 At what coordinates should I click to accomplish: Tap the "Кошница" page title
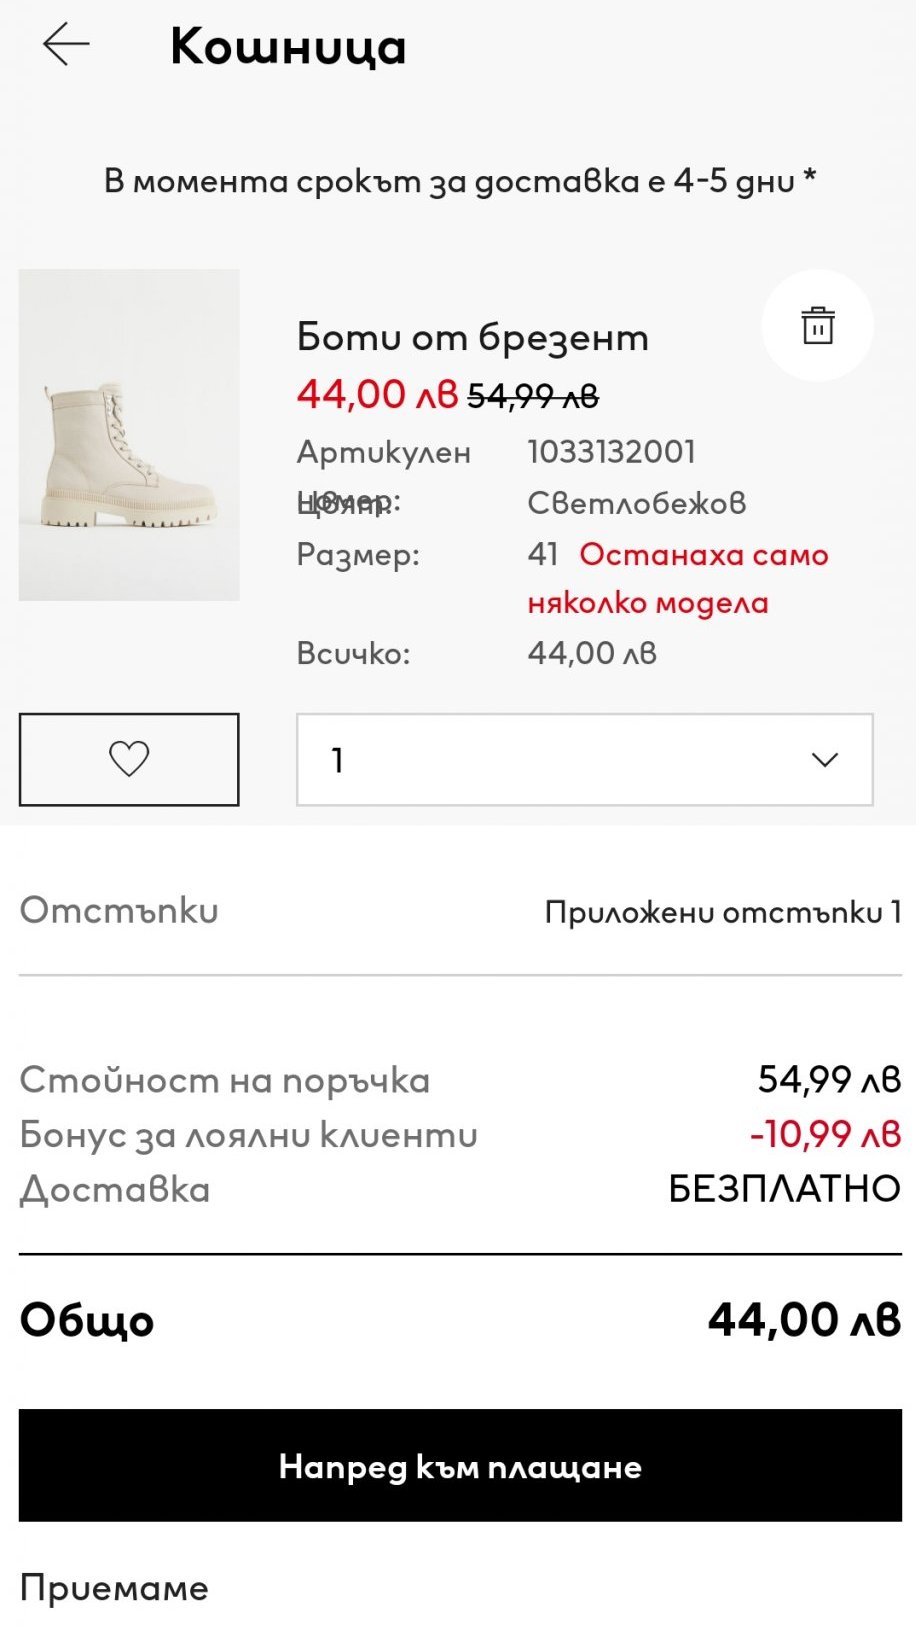(x=288, y=47)
